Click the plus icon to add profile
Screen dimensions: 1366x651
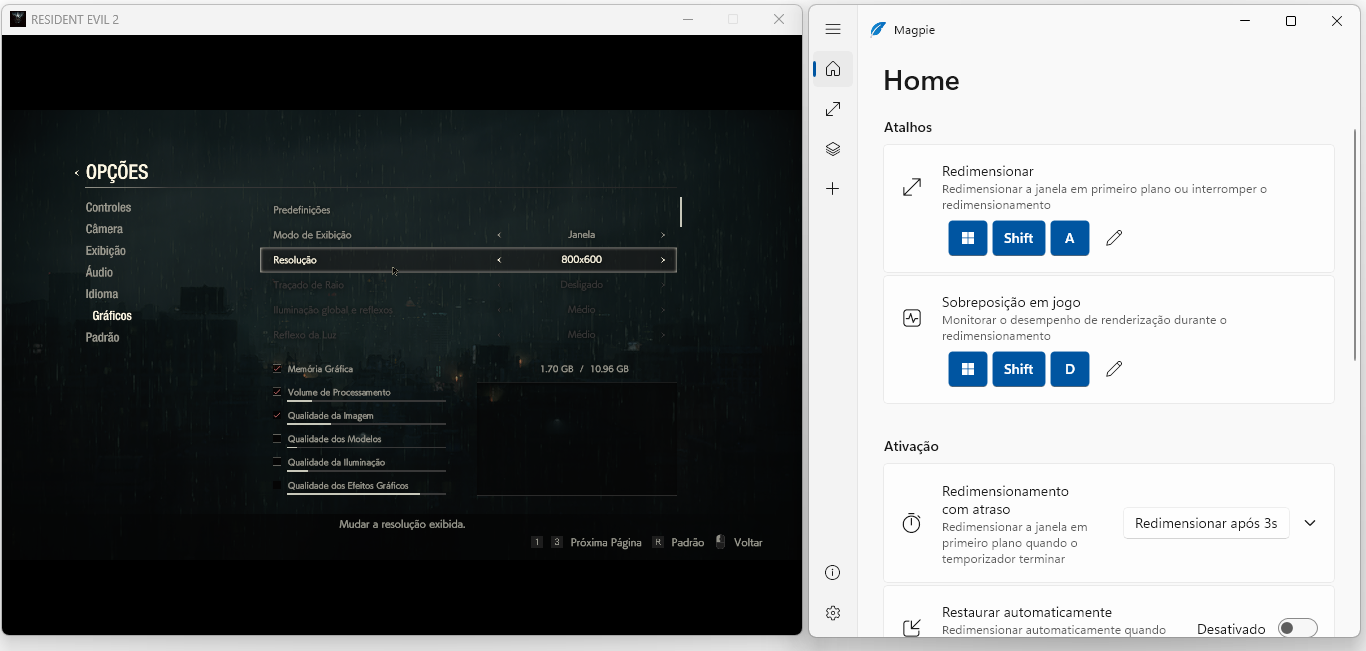[833, 189]
